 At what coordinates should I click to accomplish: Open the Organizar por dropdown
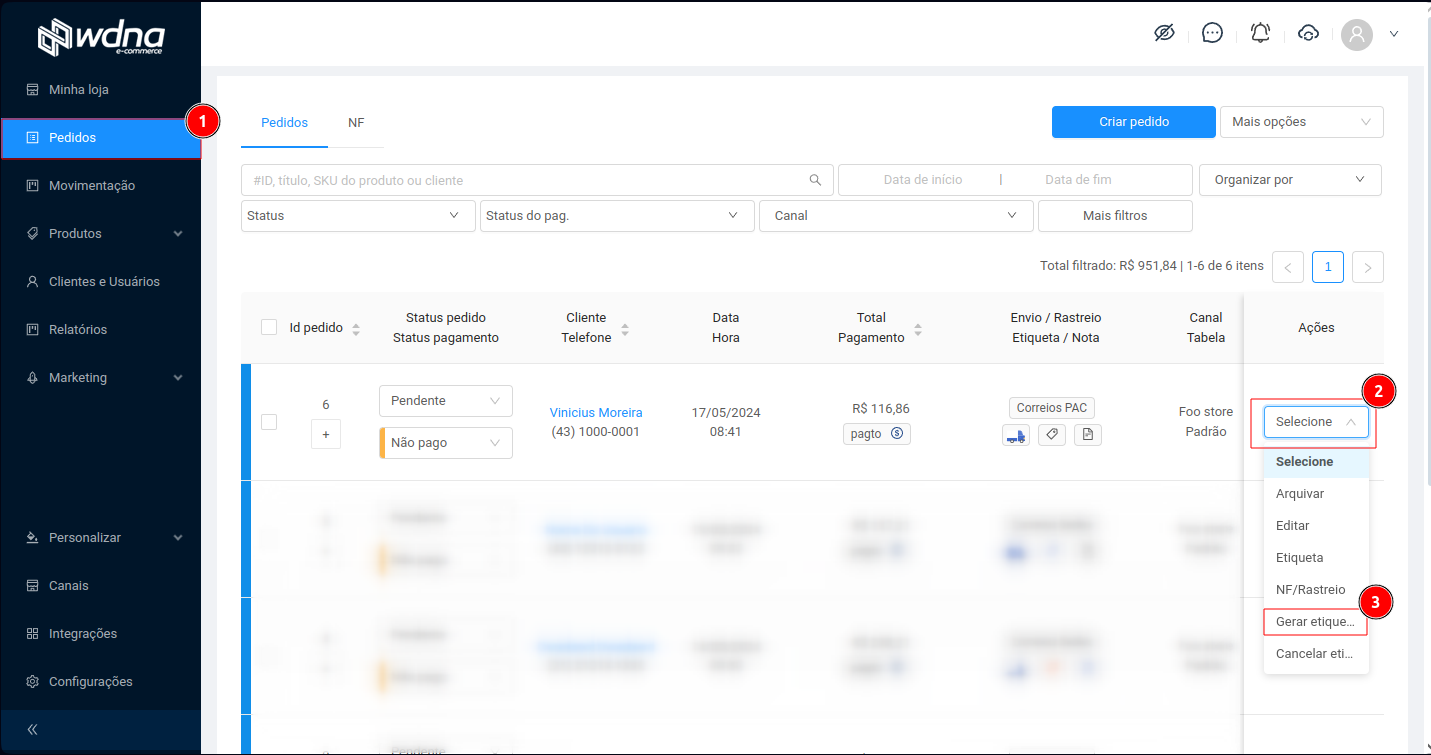tap(1290, 180)
